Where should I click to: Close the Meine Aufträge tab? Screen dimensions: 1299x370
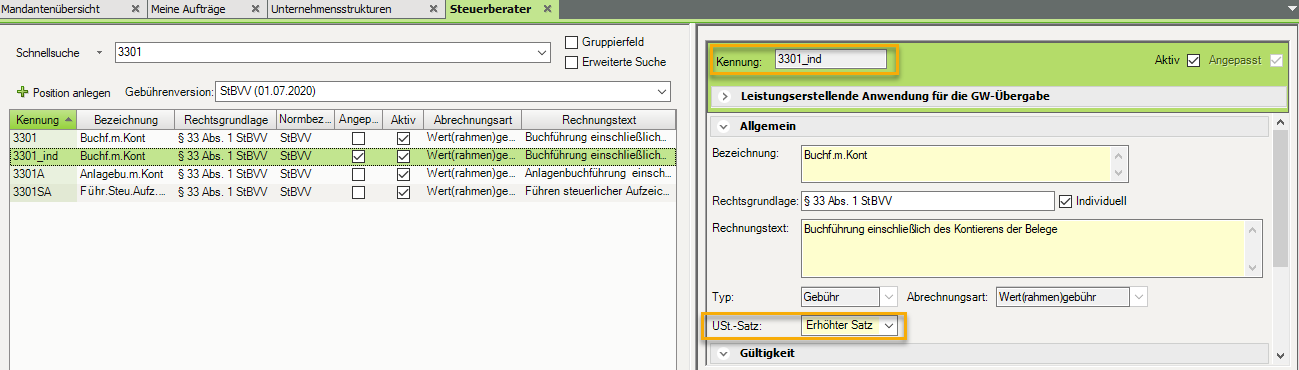pyautogui.click(x=254, y=8)
